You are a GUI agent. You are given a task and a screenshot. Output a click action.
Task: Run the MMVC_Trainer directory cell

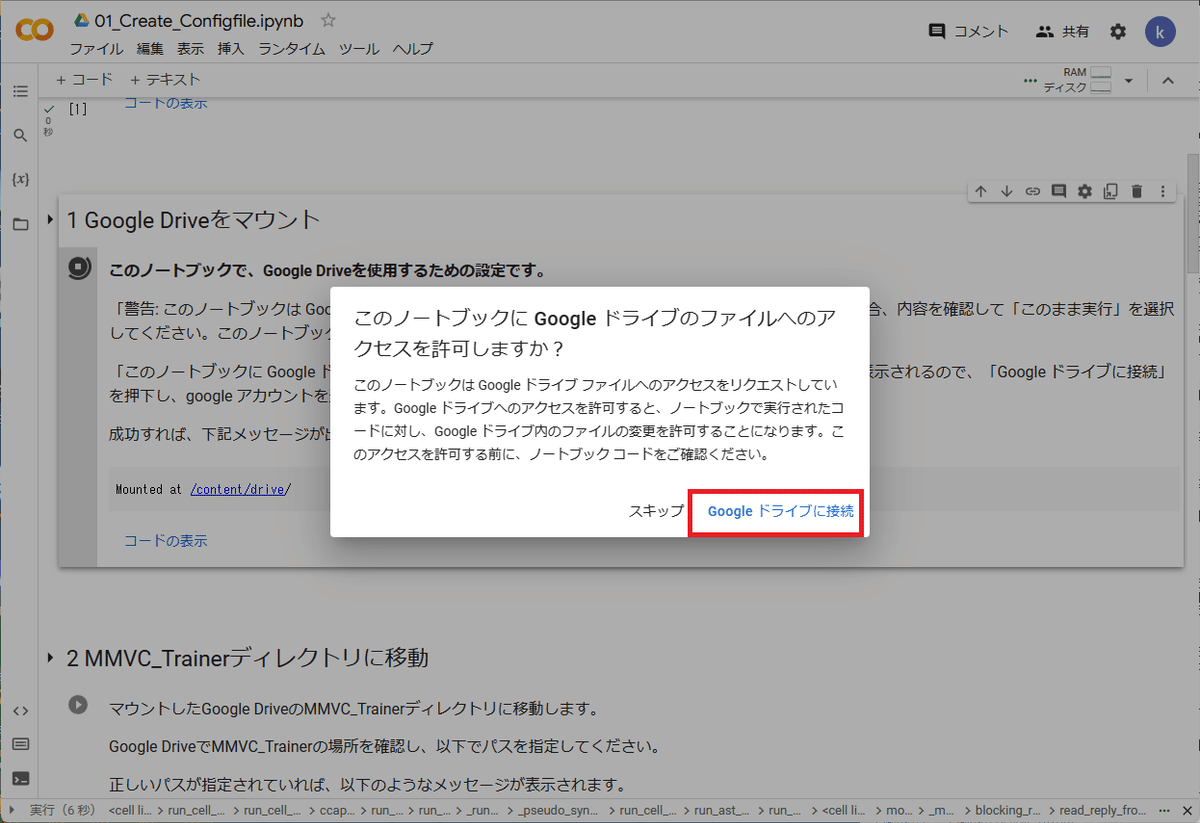pyautogui.click(x=78, y=704)
